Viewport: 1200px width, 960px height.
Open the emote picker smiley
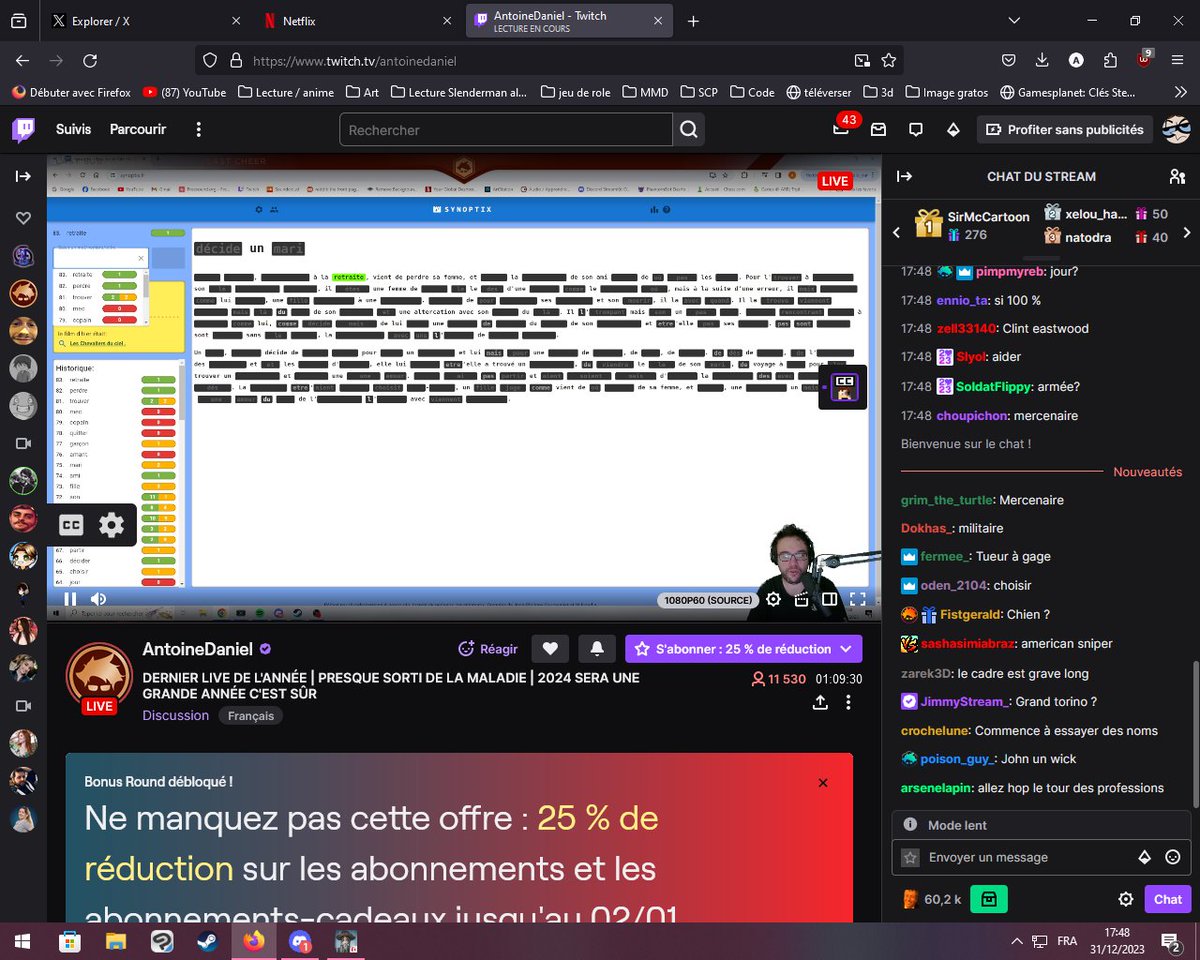[x=1173, y=857]
